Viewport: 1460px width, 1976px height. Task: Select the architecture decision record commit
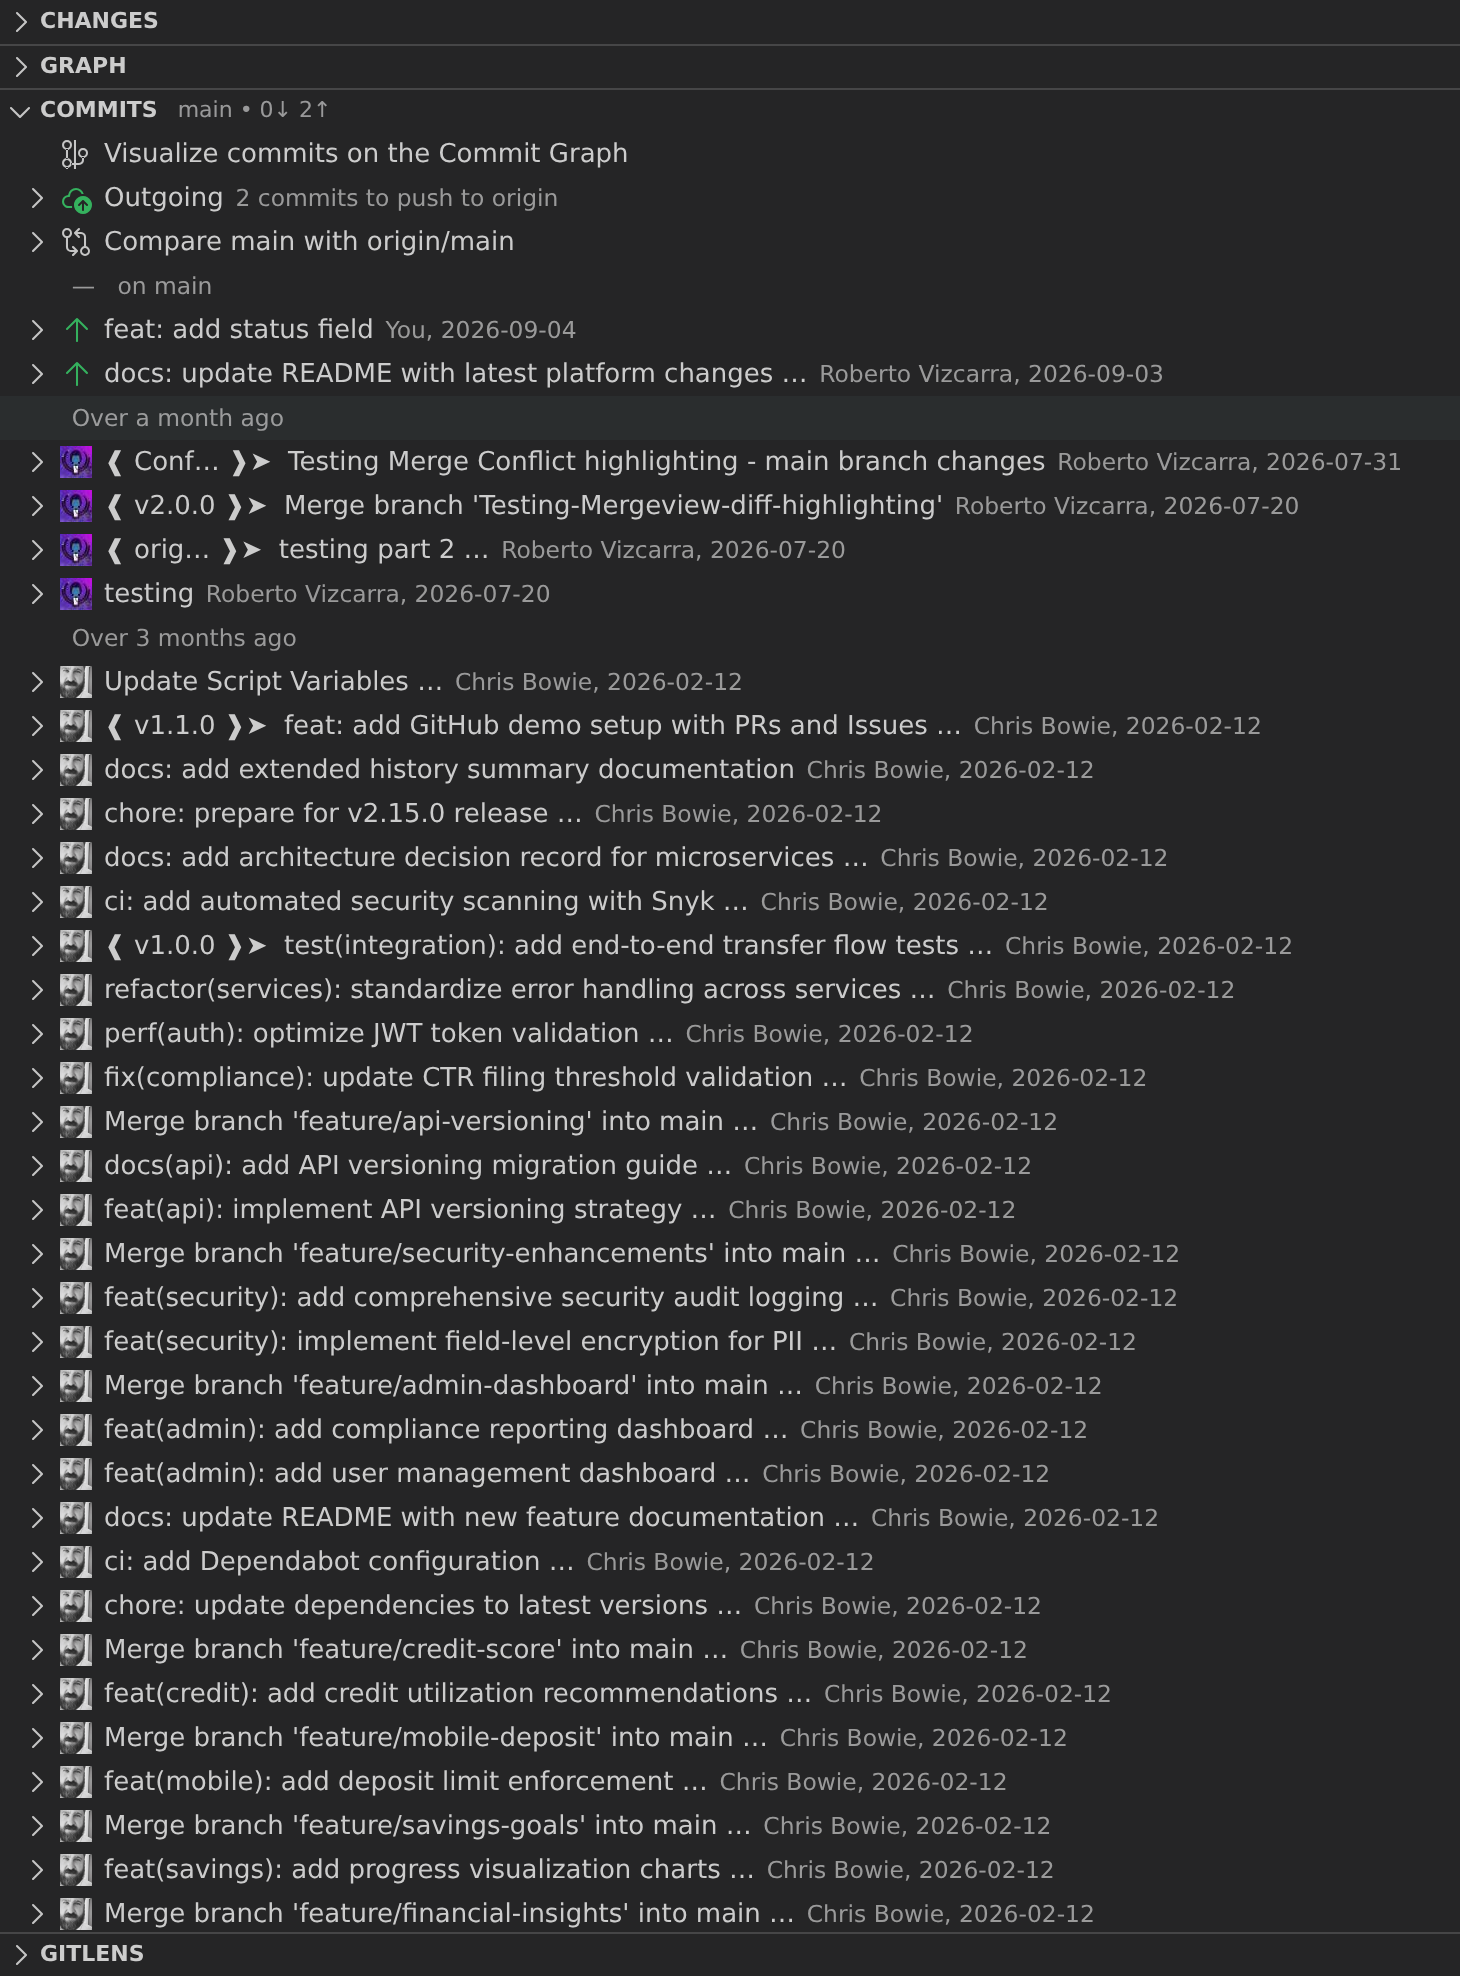(x=730, y=858)
